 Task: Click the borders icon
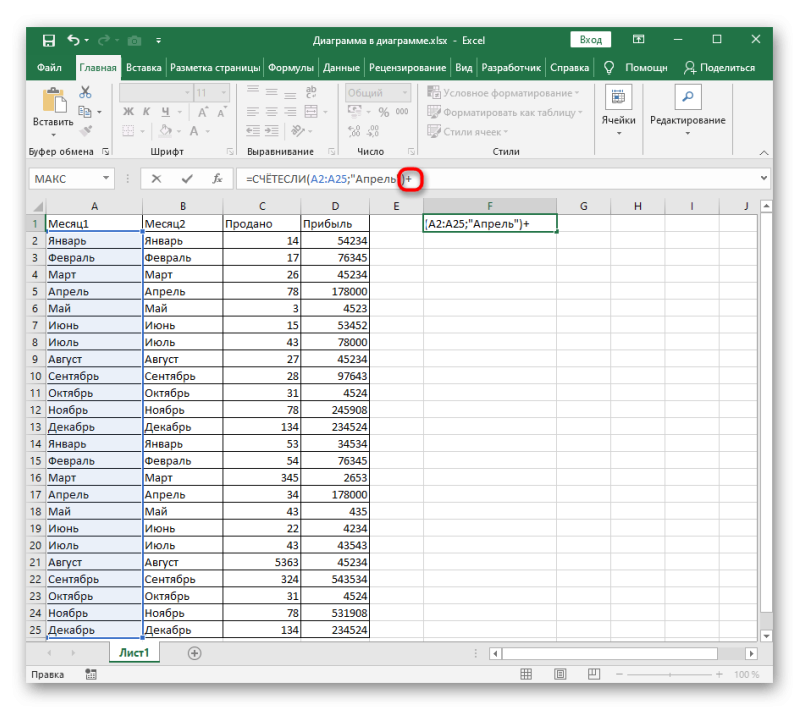point(128,131)
